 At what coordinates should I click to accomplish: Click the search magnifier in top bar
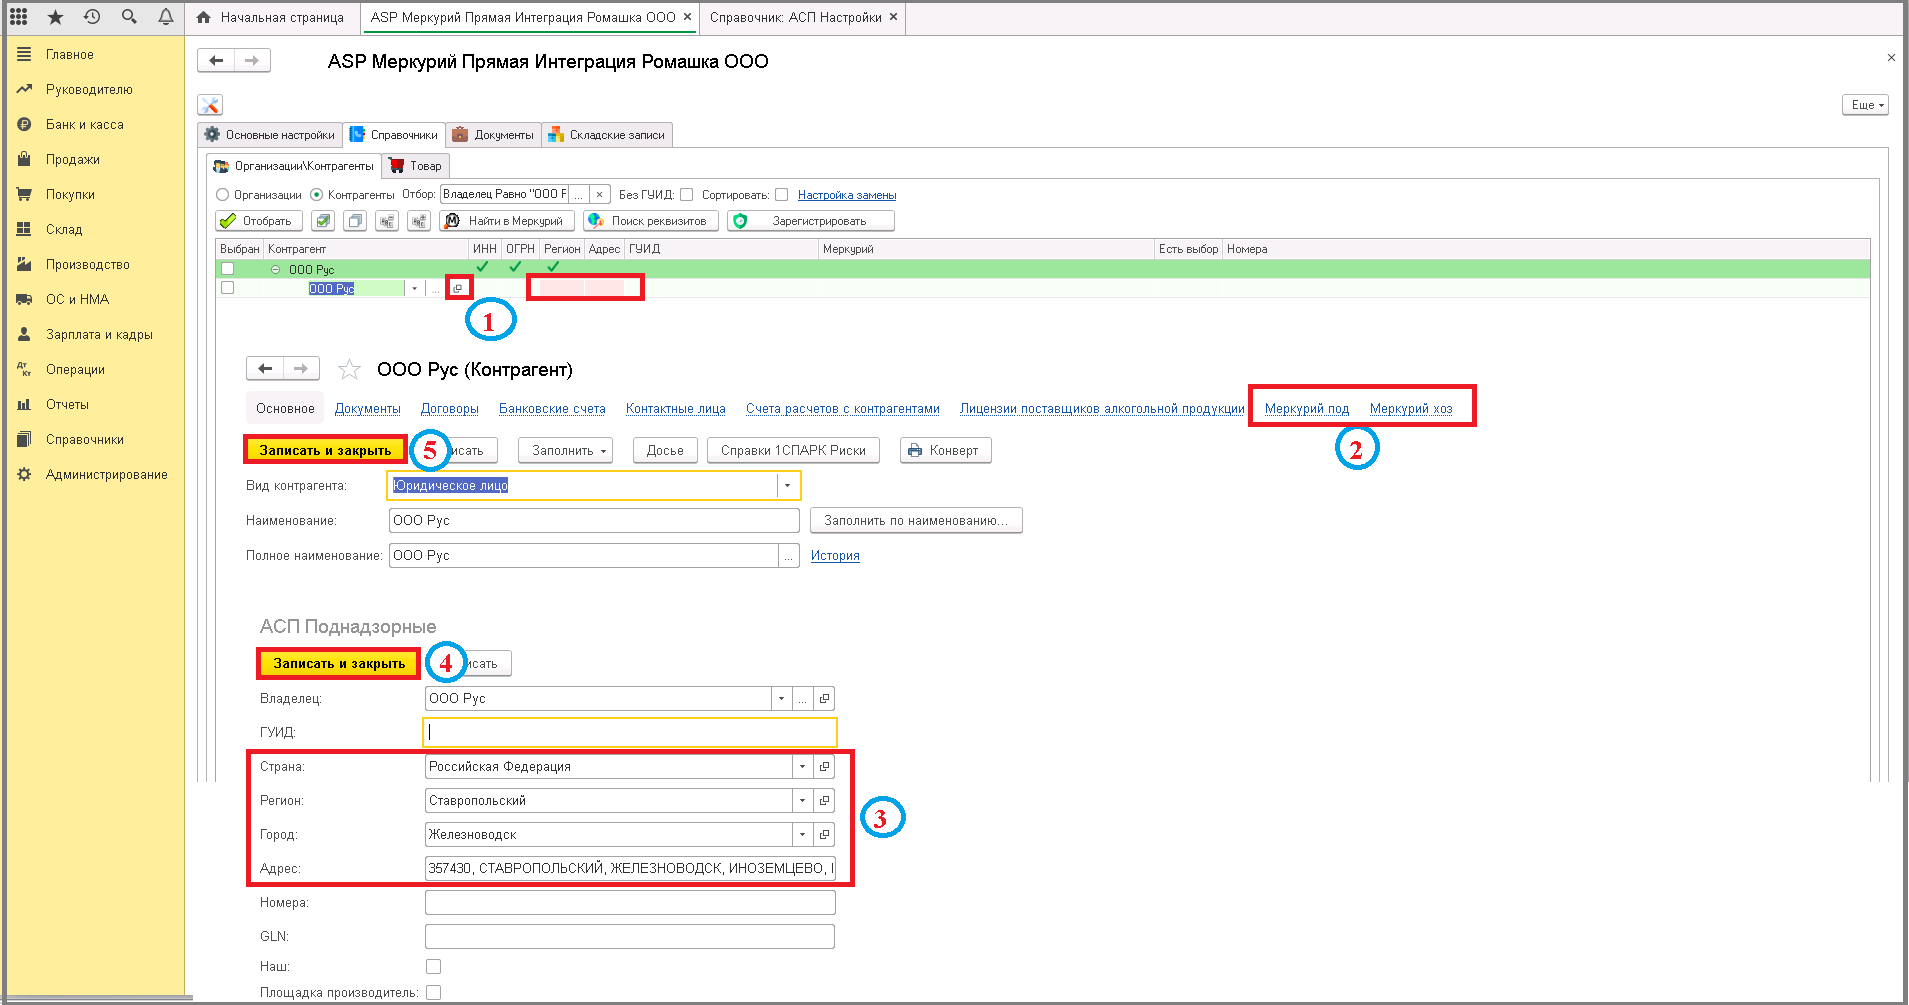129,17
